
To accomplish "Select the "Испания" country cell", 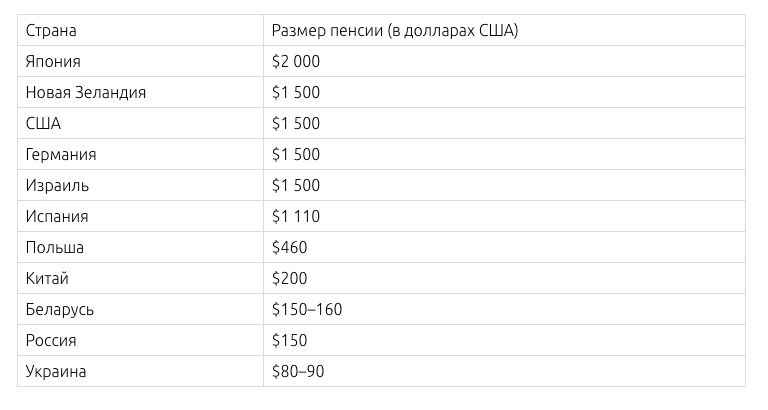I will 58,217.
